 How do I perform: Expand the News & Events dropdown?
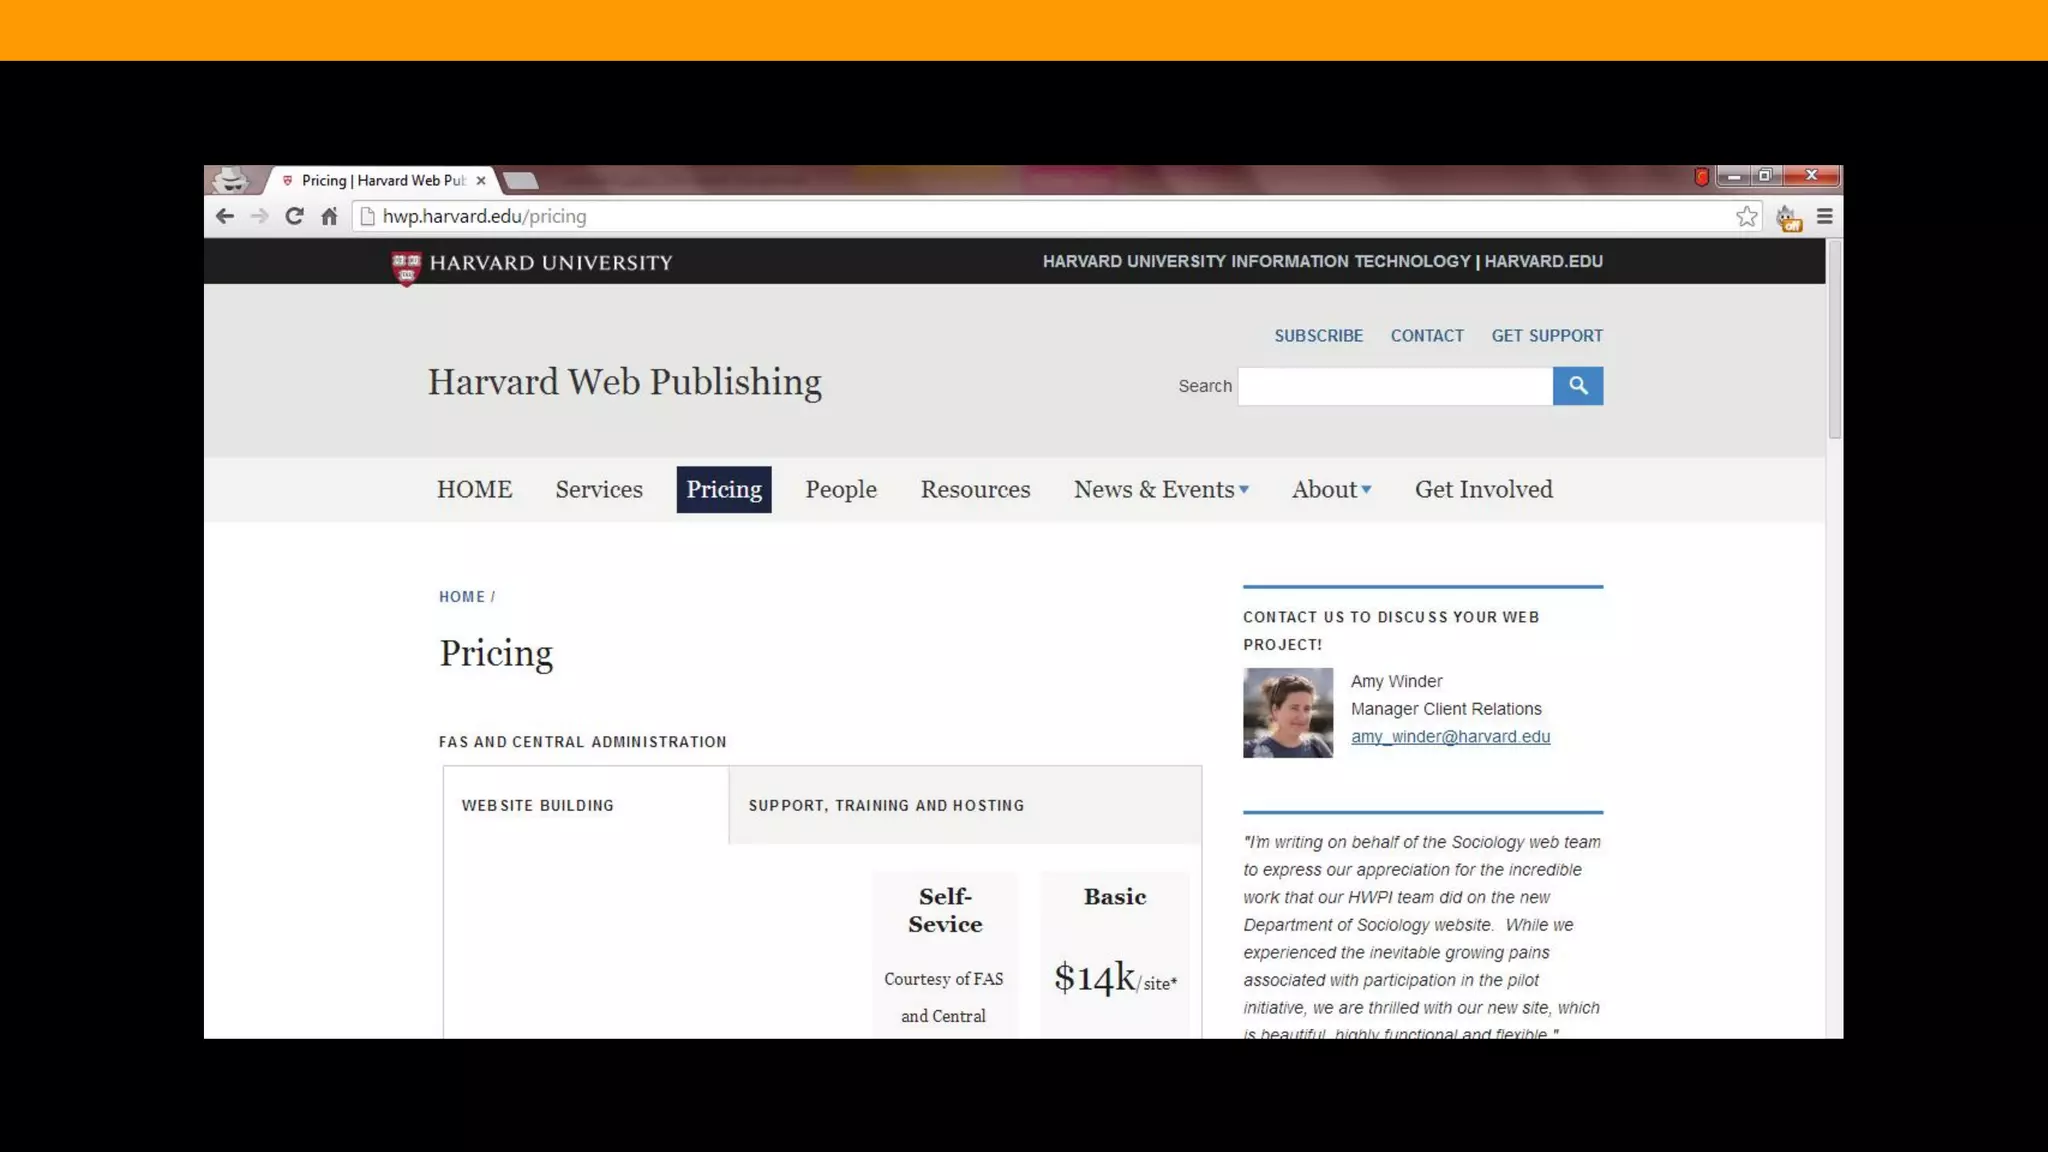[x=1161, y=490]
